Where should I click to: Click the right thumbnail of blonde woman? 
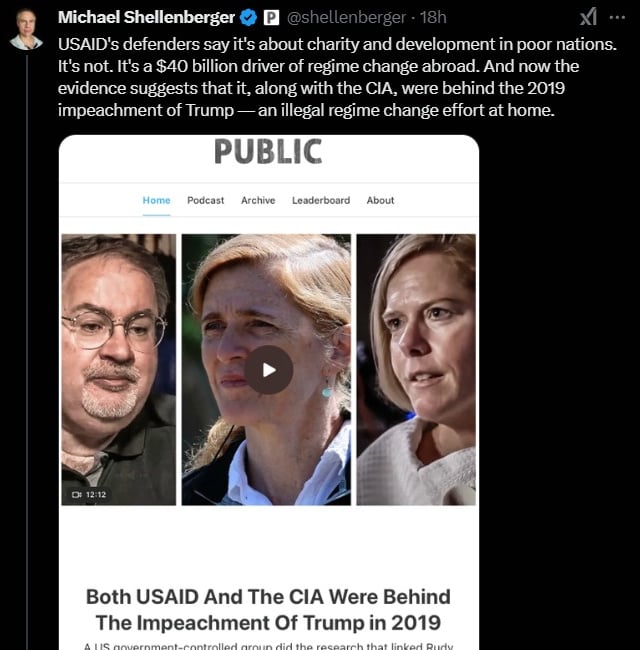(x=416, y=369)
